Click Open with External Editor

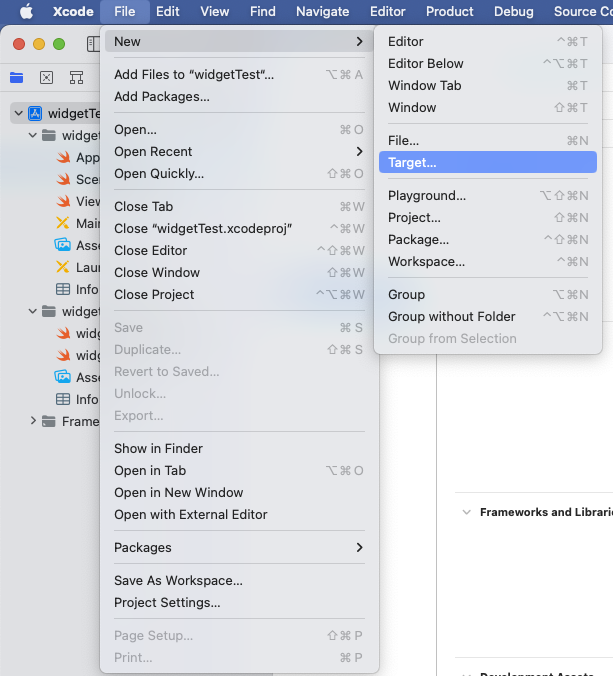point(239,514)
